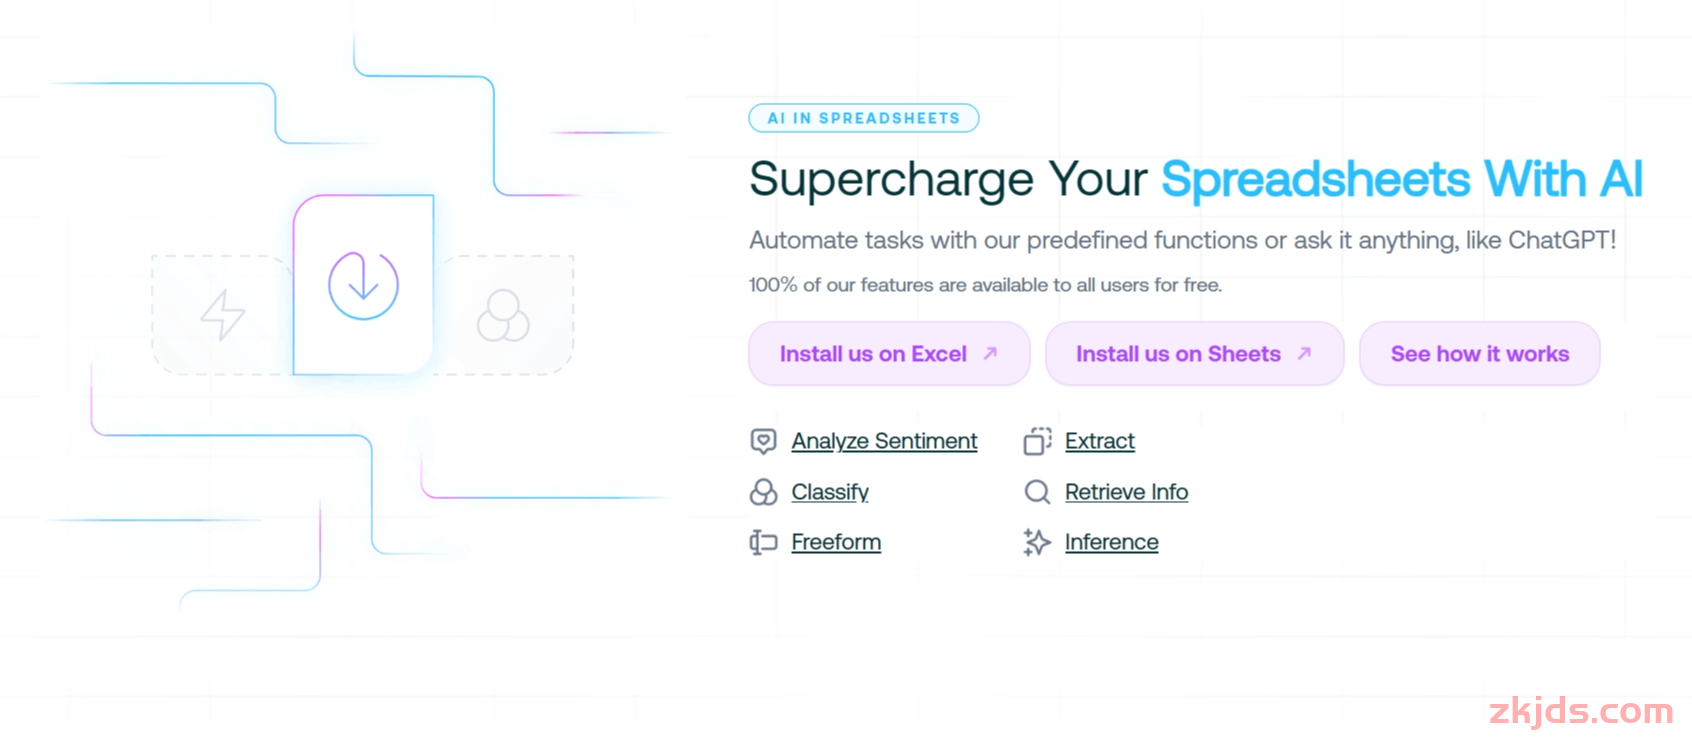Click the Freeform text cursor icon
This screenshot has height=743, width=1692.
pyautogui.click(x=763, y=542)
